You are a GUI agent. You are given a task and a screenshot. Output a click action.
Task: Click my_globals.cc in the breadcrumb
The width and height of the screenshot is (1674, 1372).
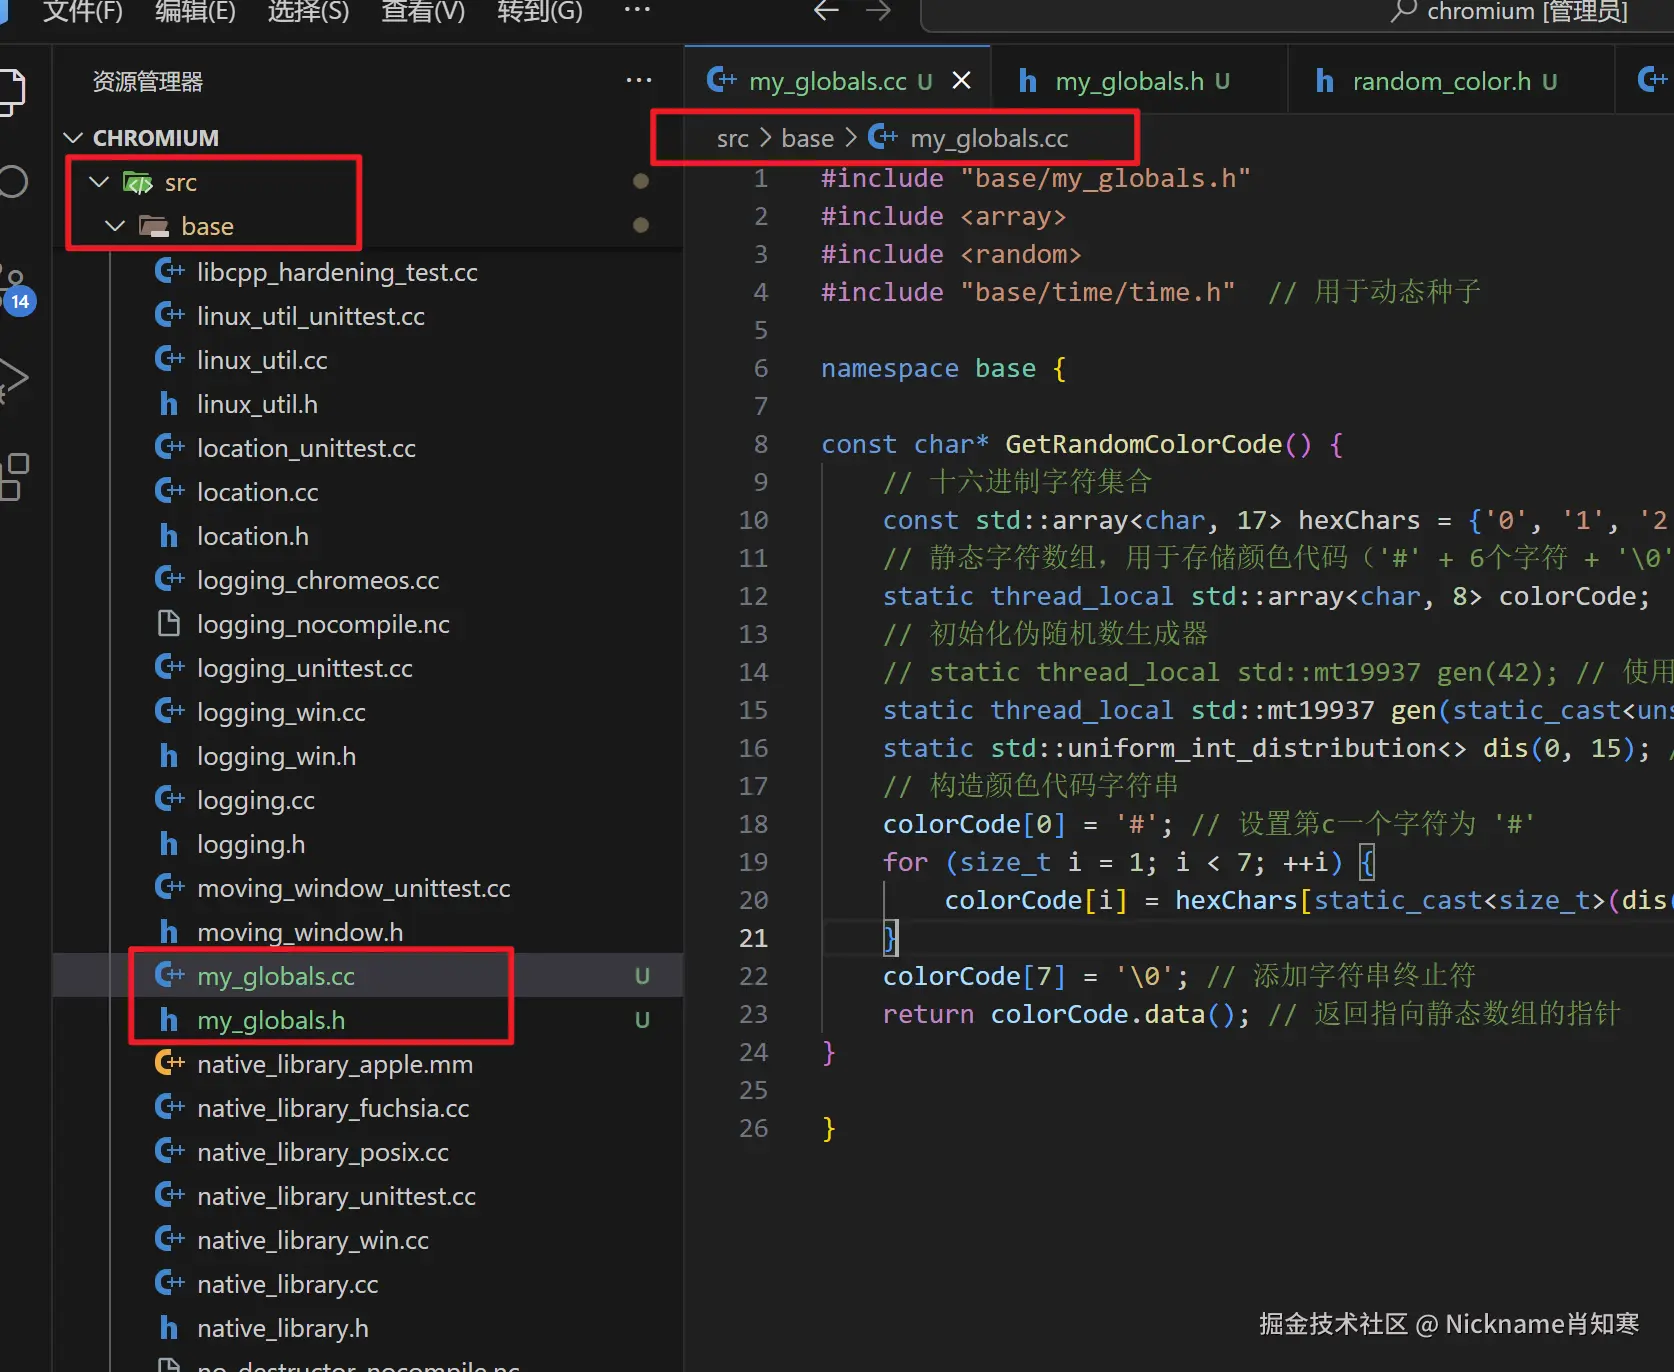click(988, 138)
